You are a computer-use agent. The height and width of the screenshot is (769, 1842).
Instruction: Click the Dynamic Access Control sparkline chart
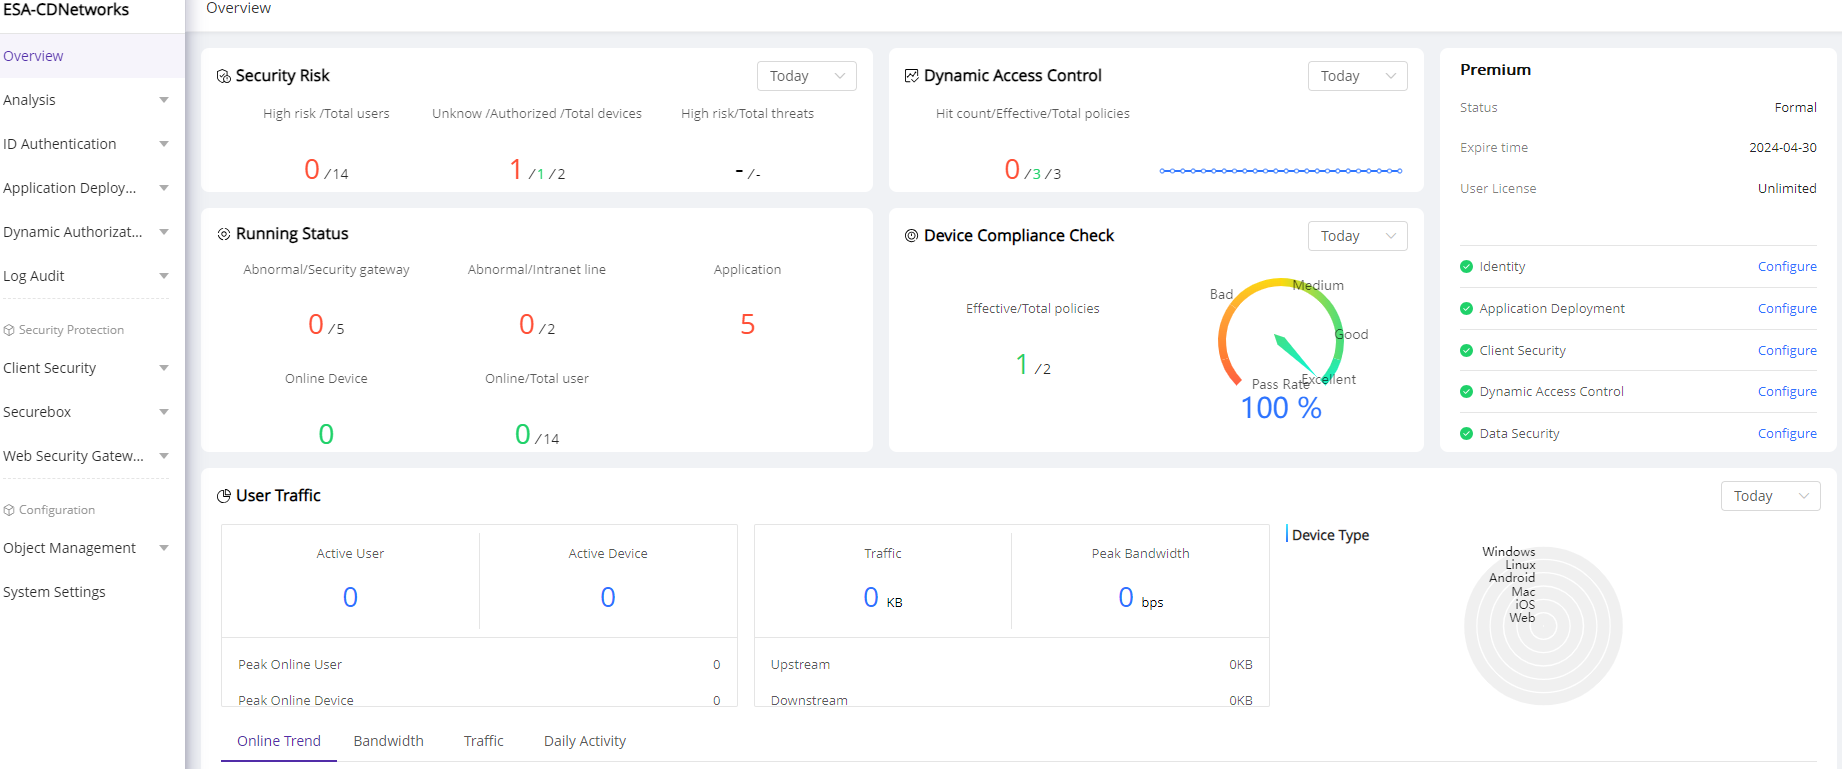click(1281, 171)
